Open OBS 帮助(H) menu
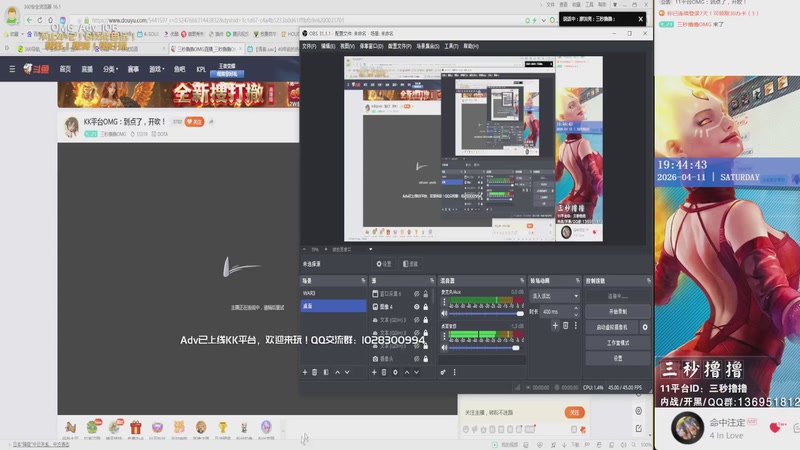The width and height of the screenshot is (800, 450). pyautogui.click(x=471, y=46)
